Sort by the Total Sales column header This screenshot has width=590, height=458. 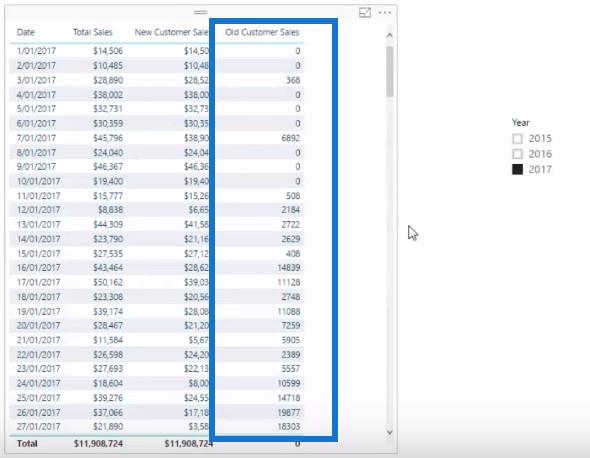pos(93,32)
